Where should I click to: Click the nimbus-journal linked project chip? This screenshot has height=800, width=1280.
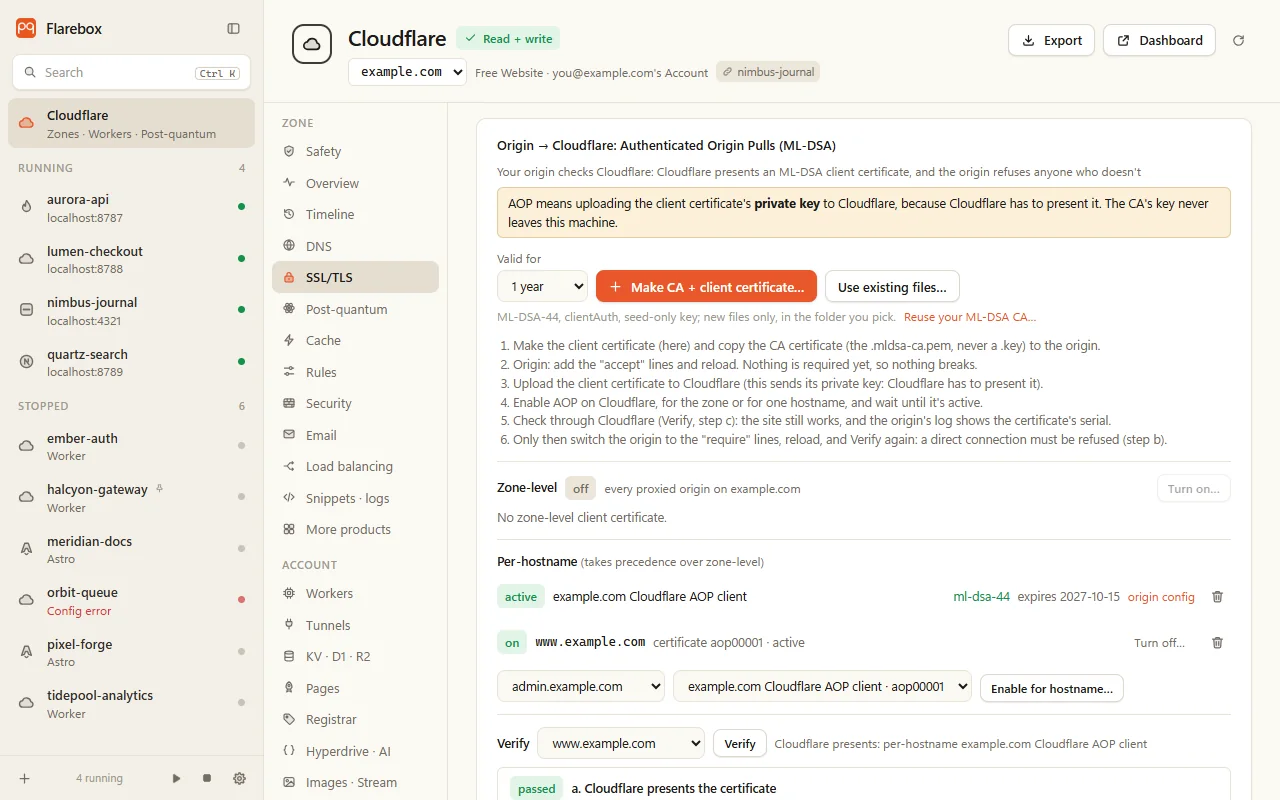click(768, 72)
